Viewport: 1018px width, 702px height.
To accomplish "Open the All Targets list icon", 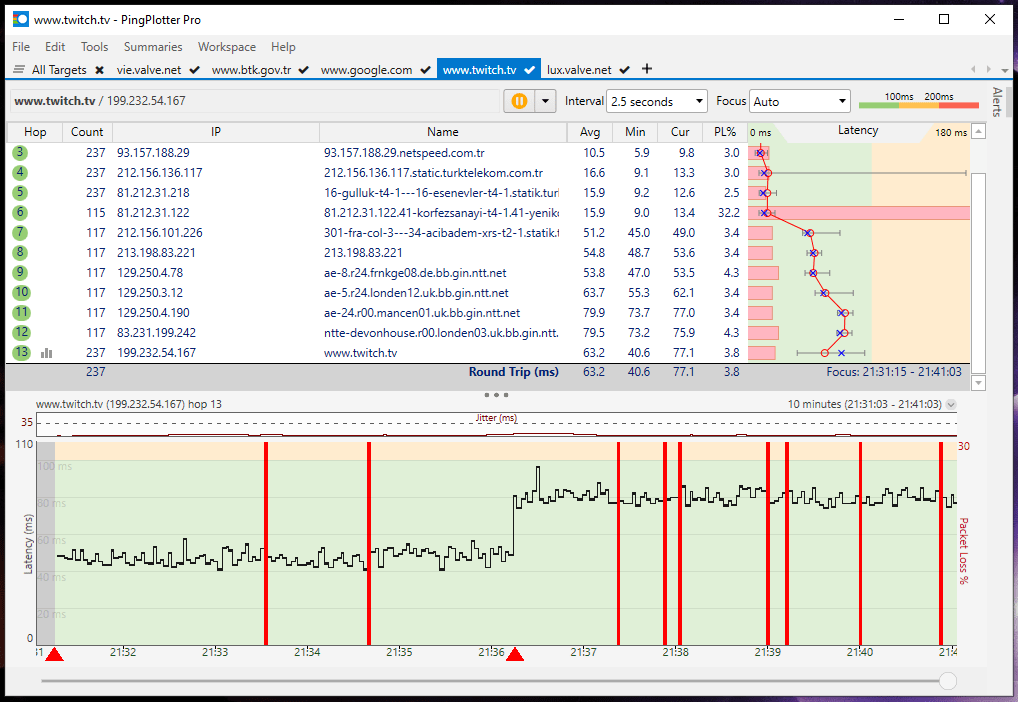I will pyautogui.click(x=19, y=70).
